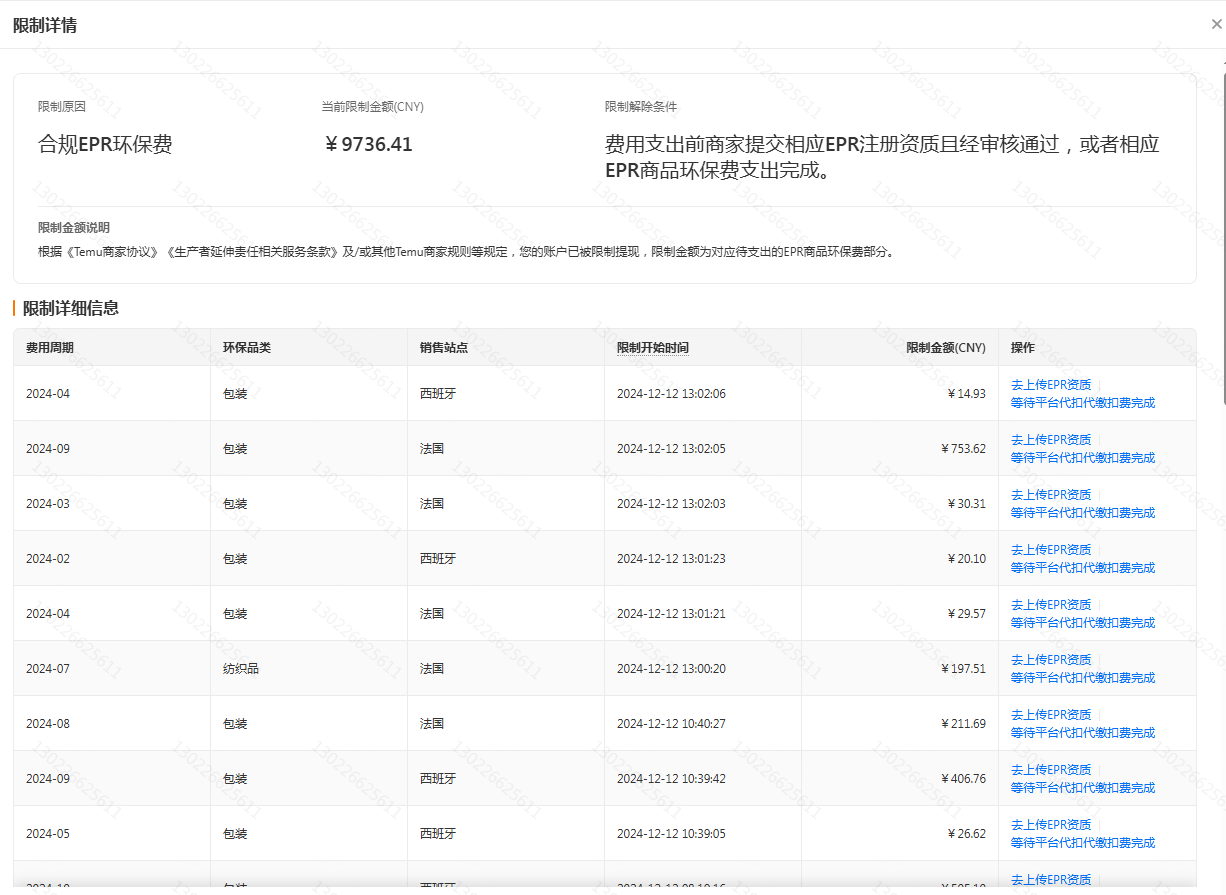Click 去上传EPR资质 for ¥14.93 row
This screenshot has height=895, width=1226.
pyautogui.click(x=1051, y=385)
